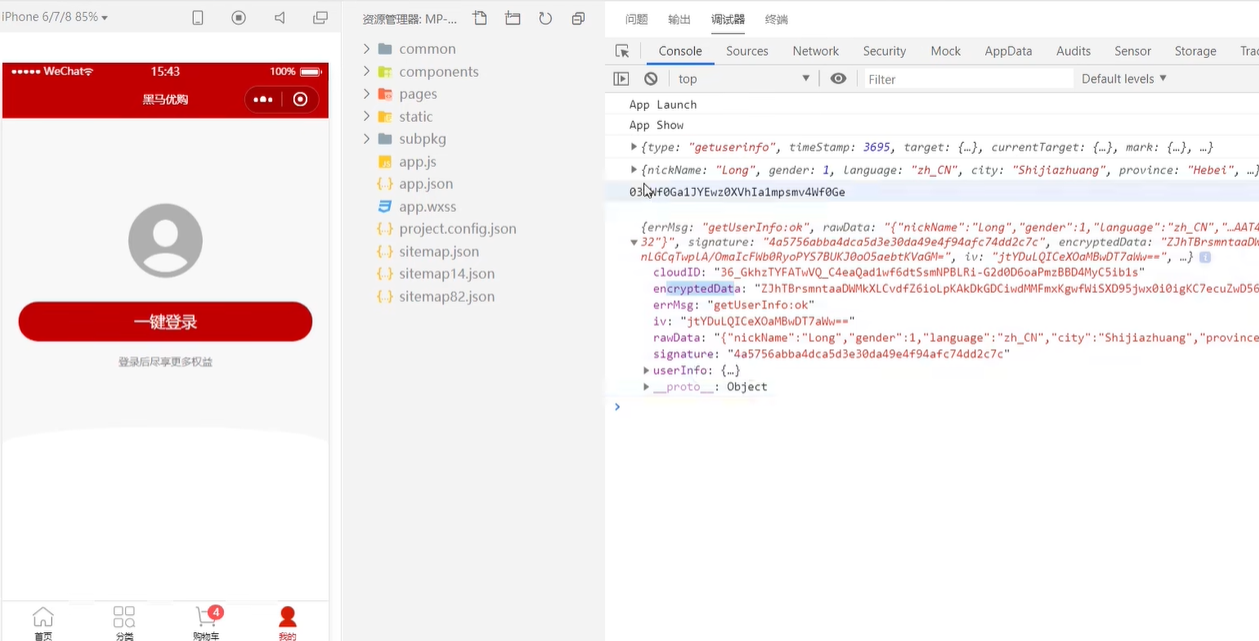The height and width of the screenshot is (641, 1259).
Task: Expand the pages folder
Action: [x=418, y=94]
